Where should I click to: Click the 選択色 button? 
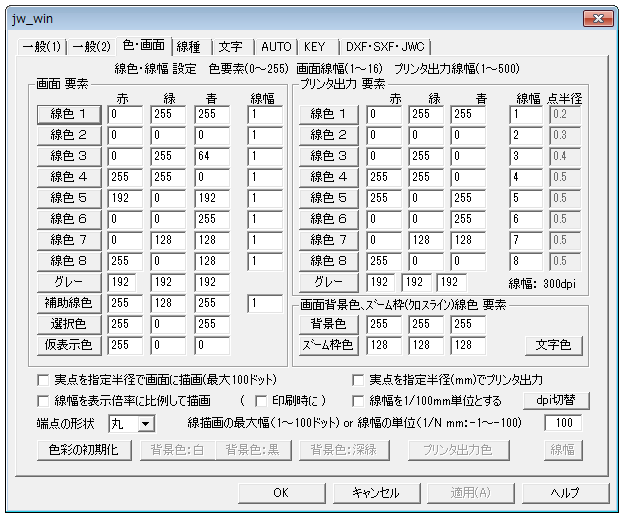tap(69, 324)
